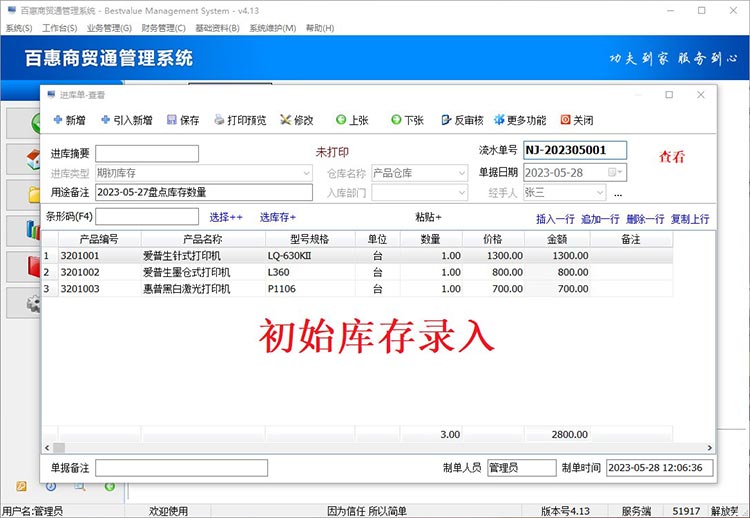
Task: Open the 基础资料(B) menu
Action: point(217,28)
